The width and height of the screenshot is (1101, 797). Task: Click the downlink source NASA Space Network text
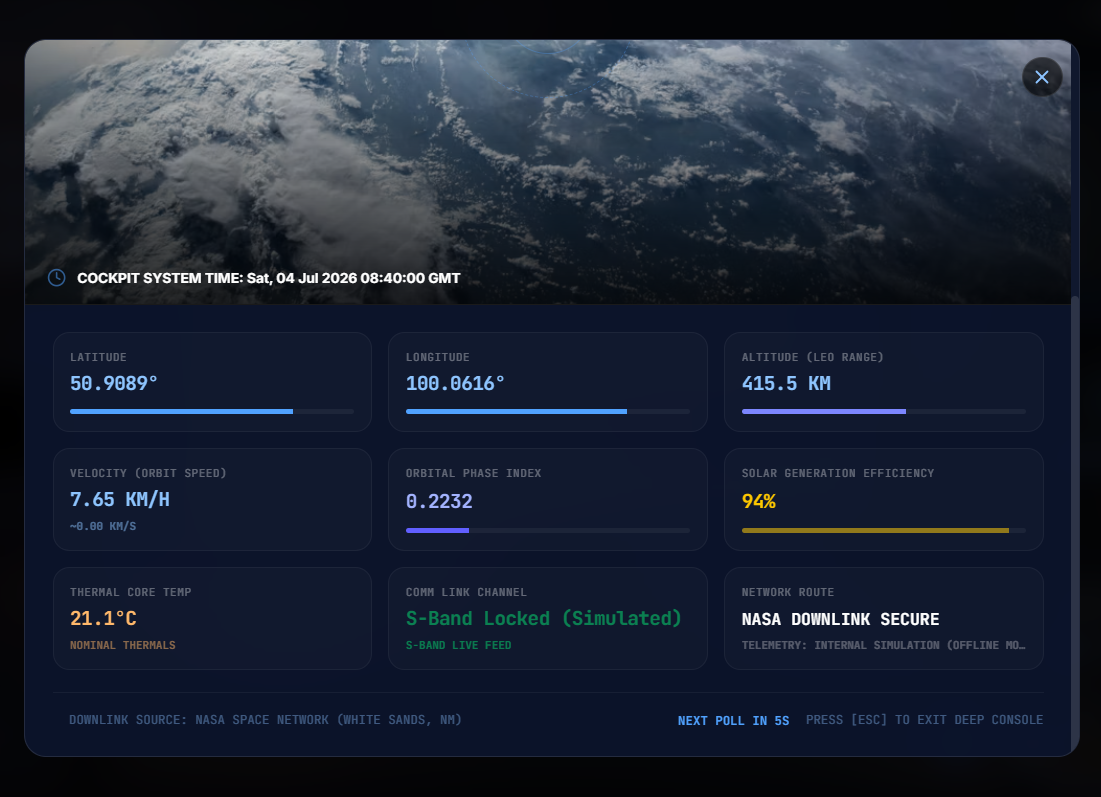coord(265,720)
